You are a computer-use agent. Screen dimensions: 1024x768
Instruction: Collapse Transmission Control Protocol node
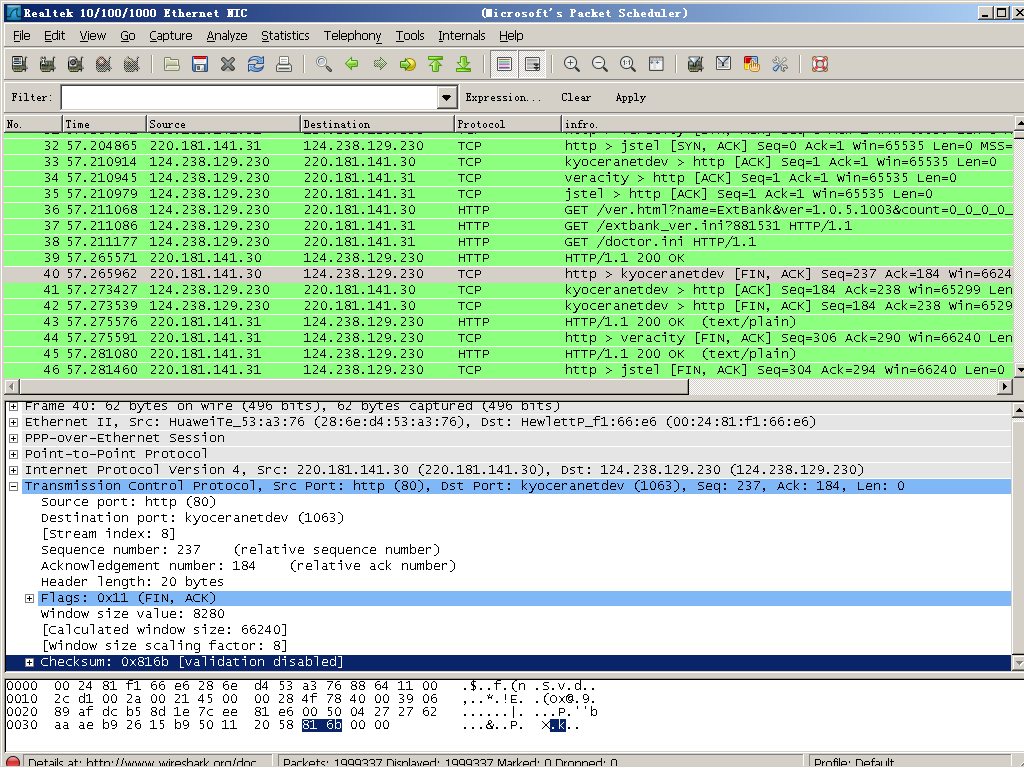[x=13, y=486]
